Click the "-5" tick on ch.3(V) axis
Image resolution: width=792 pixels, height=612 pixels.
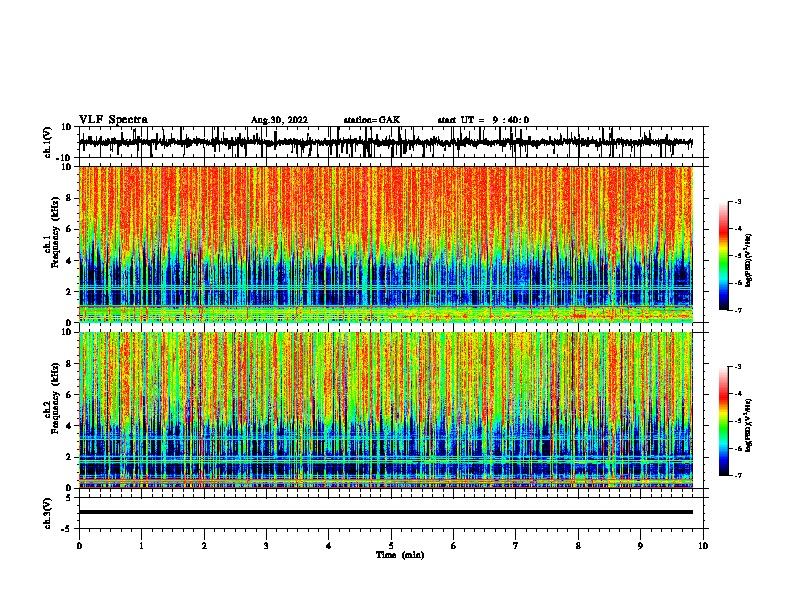pos(68,529)
